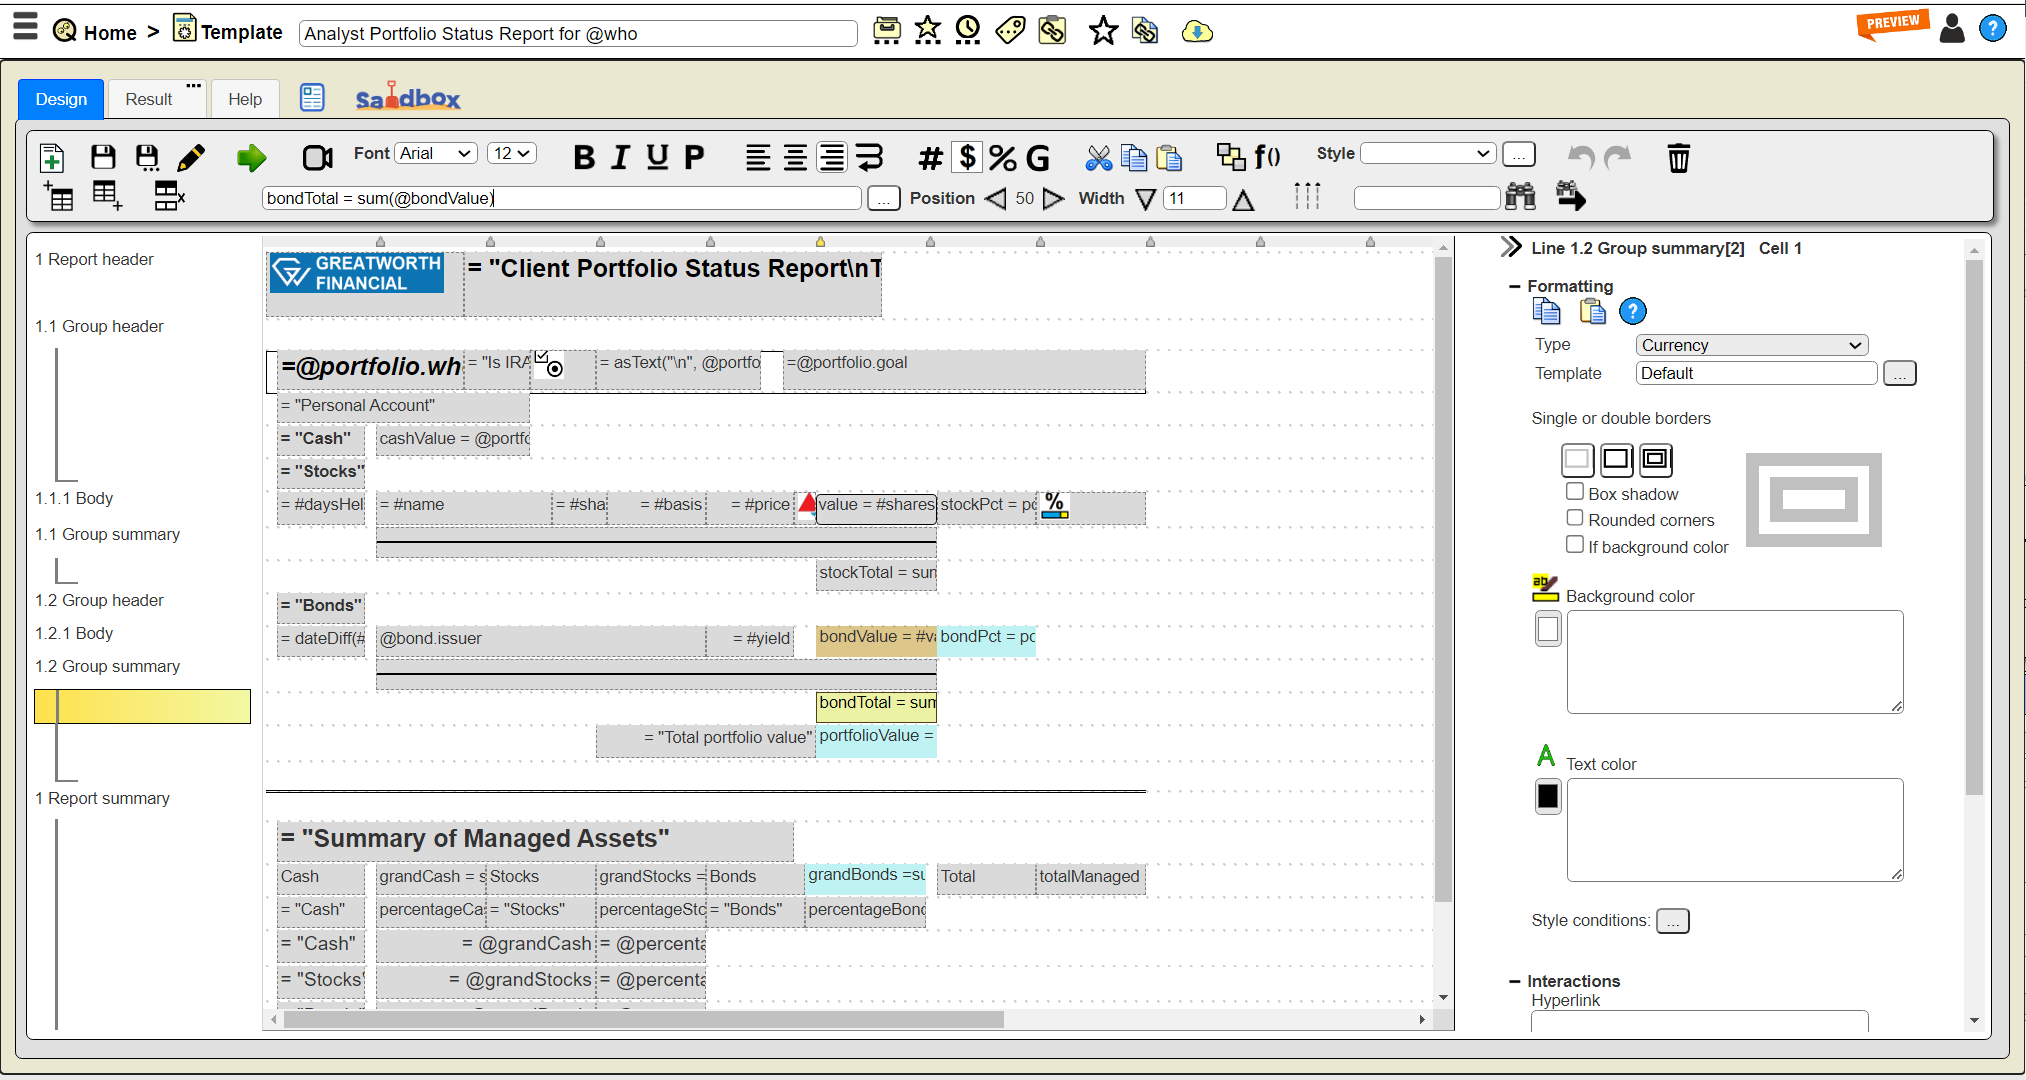The width and height of the screenshot is (2026, 1080).
Task: Apply percent format icon
Action: [1002, 157]
